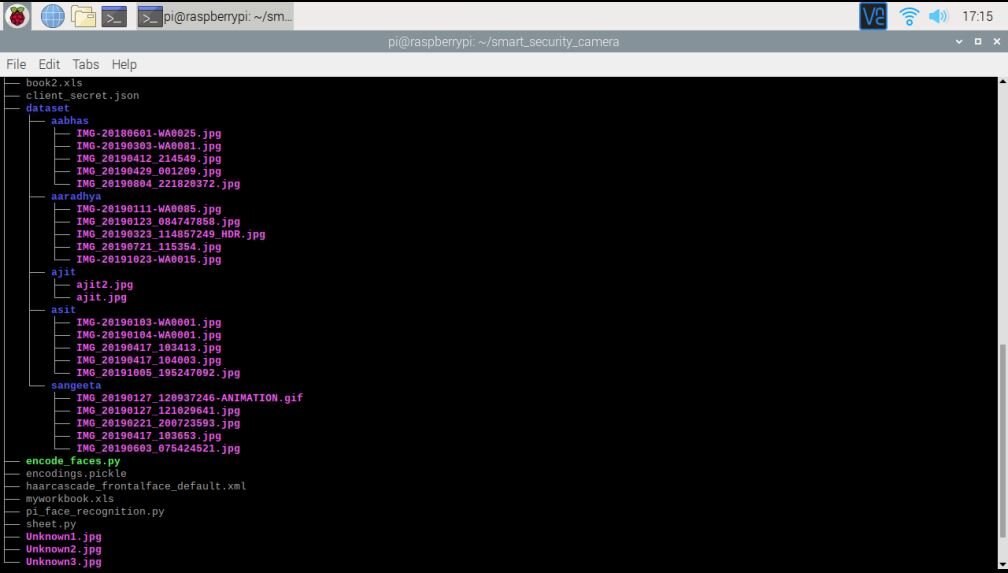
Task: Click the encode_faces.py entry
Action: click(x=73, y=461)
